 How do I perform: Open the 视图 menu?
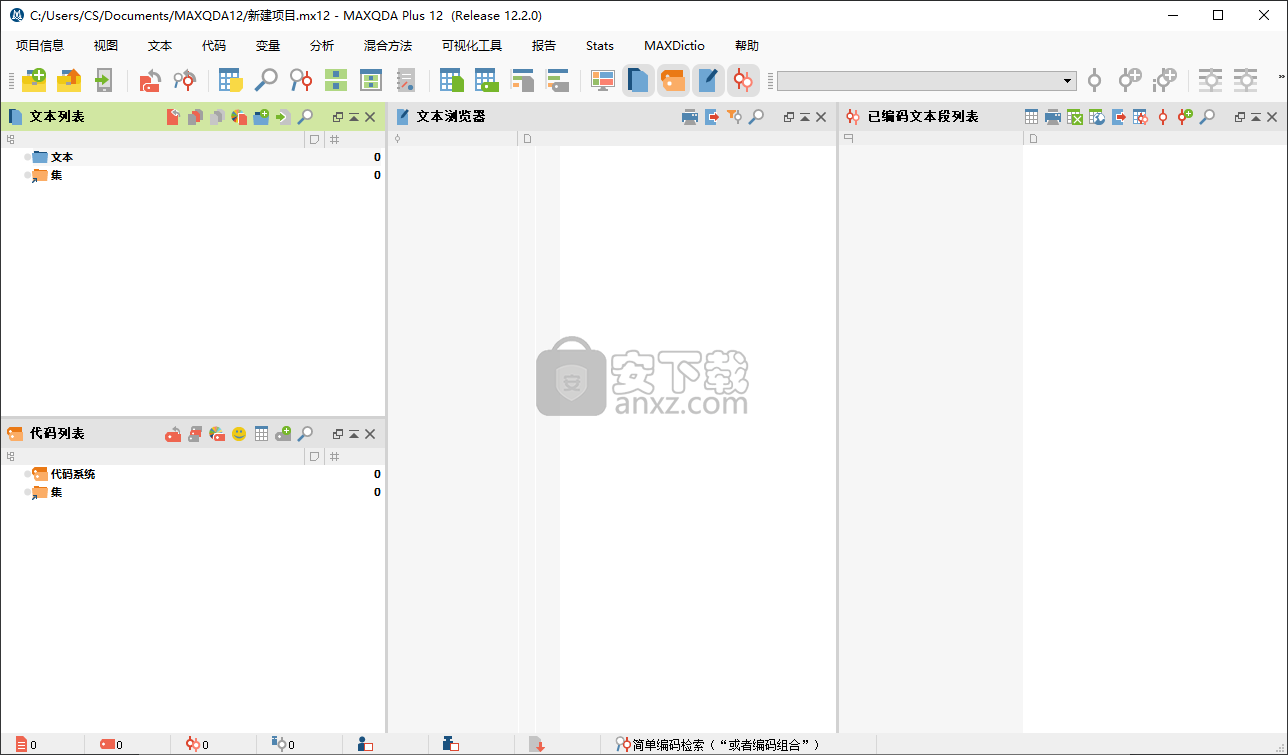coord(106,46)
